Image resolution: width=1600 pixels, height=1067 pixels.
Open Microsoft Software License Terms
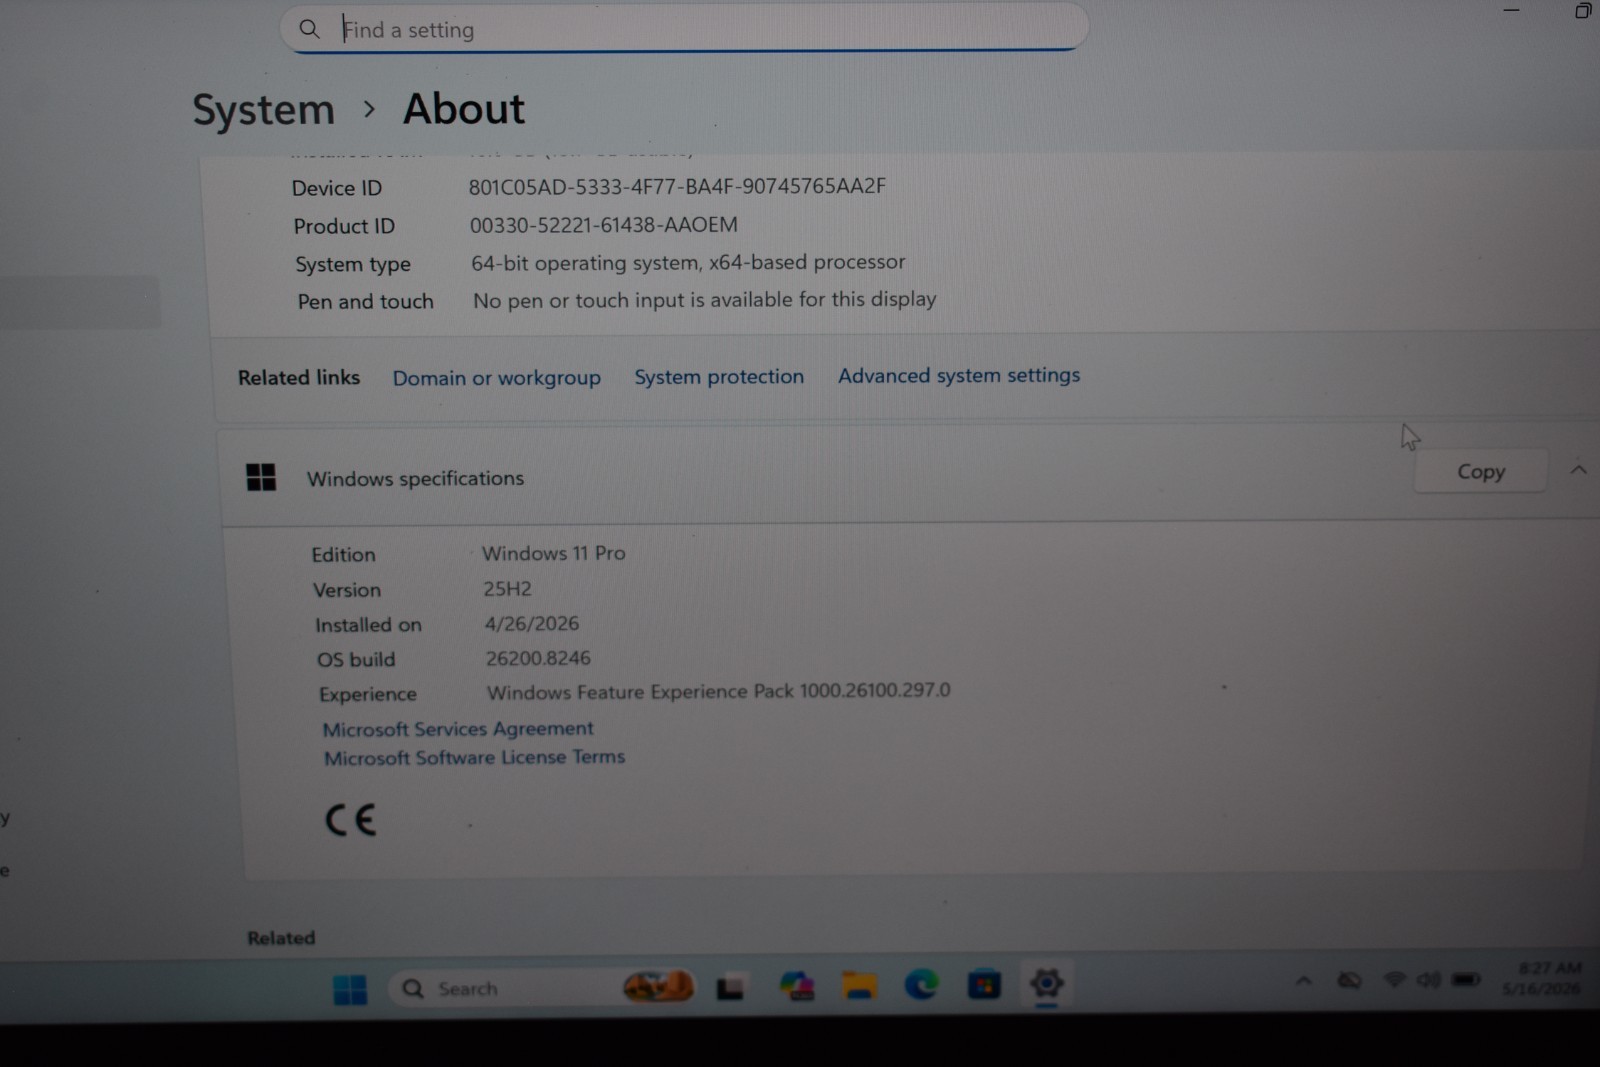point(474,757)
